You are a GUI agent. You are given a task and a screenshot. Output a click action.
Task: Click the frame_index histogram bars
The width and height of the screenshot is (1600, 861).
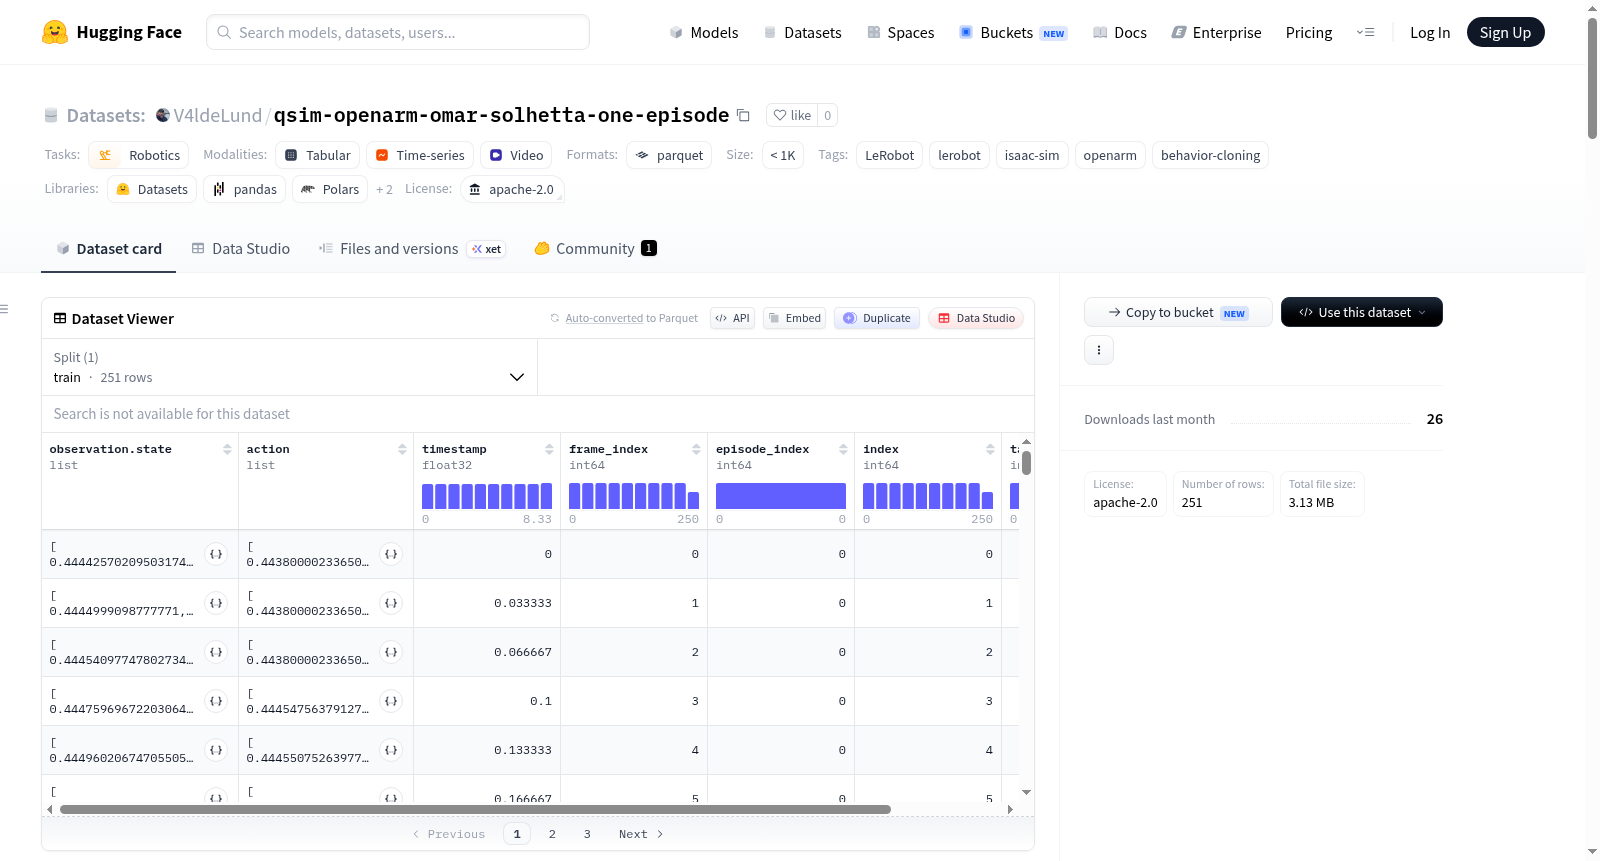(x=634, y=496)
